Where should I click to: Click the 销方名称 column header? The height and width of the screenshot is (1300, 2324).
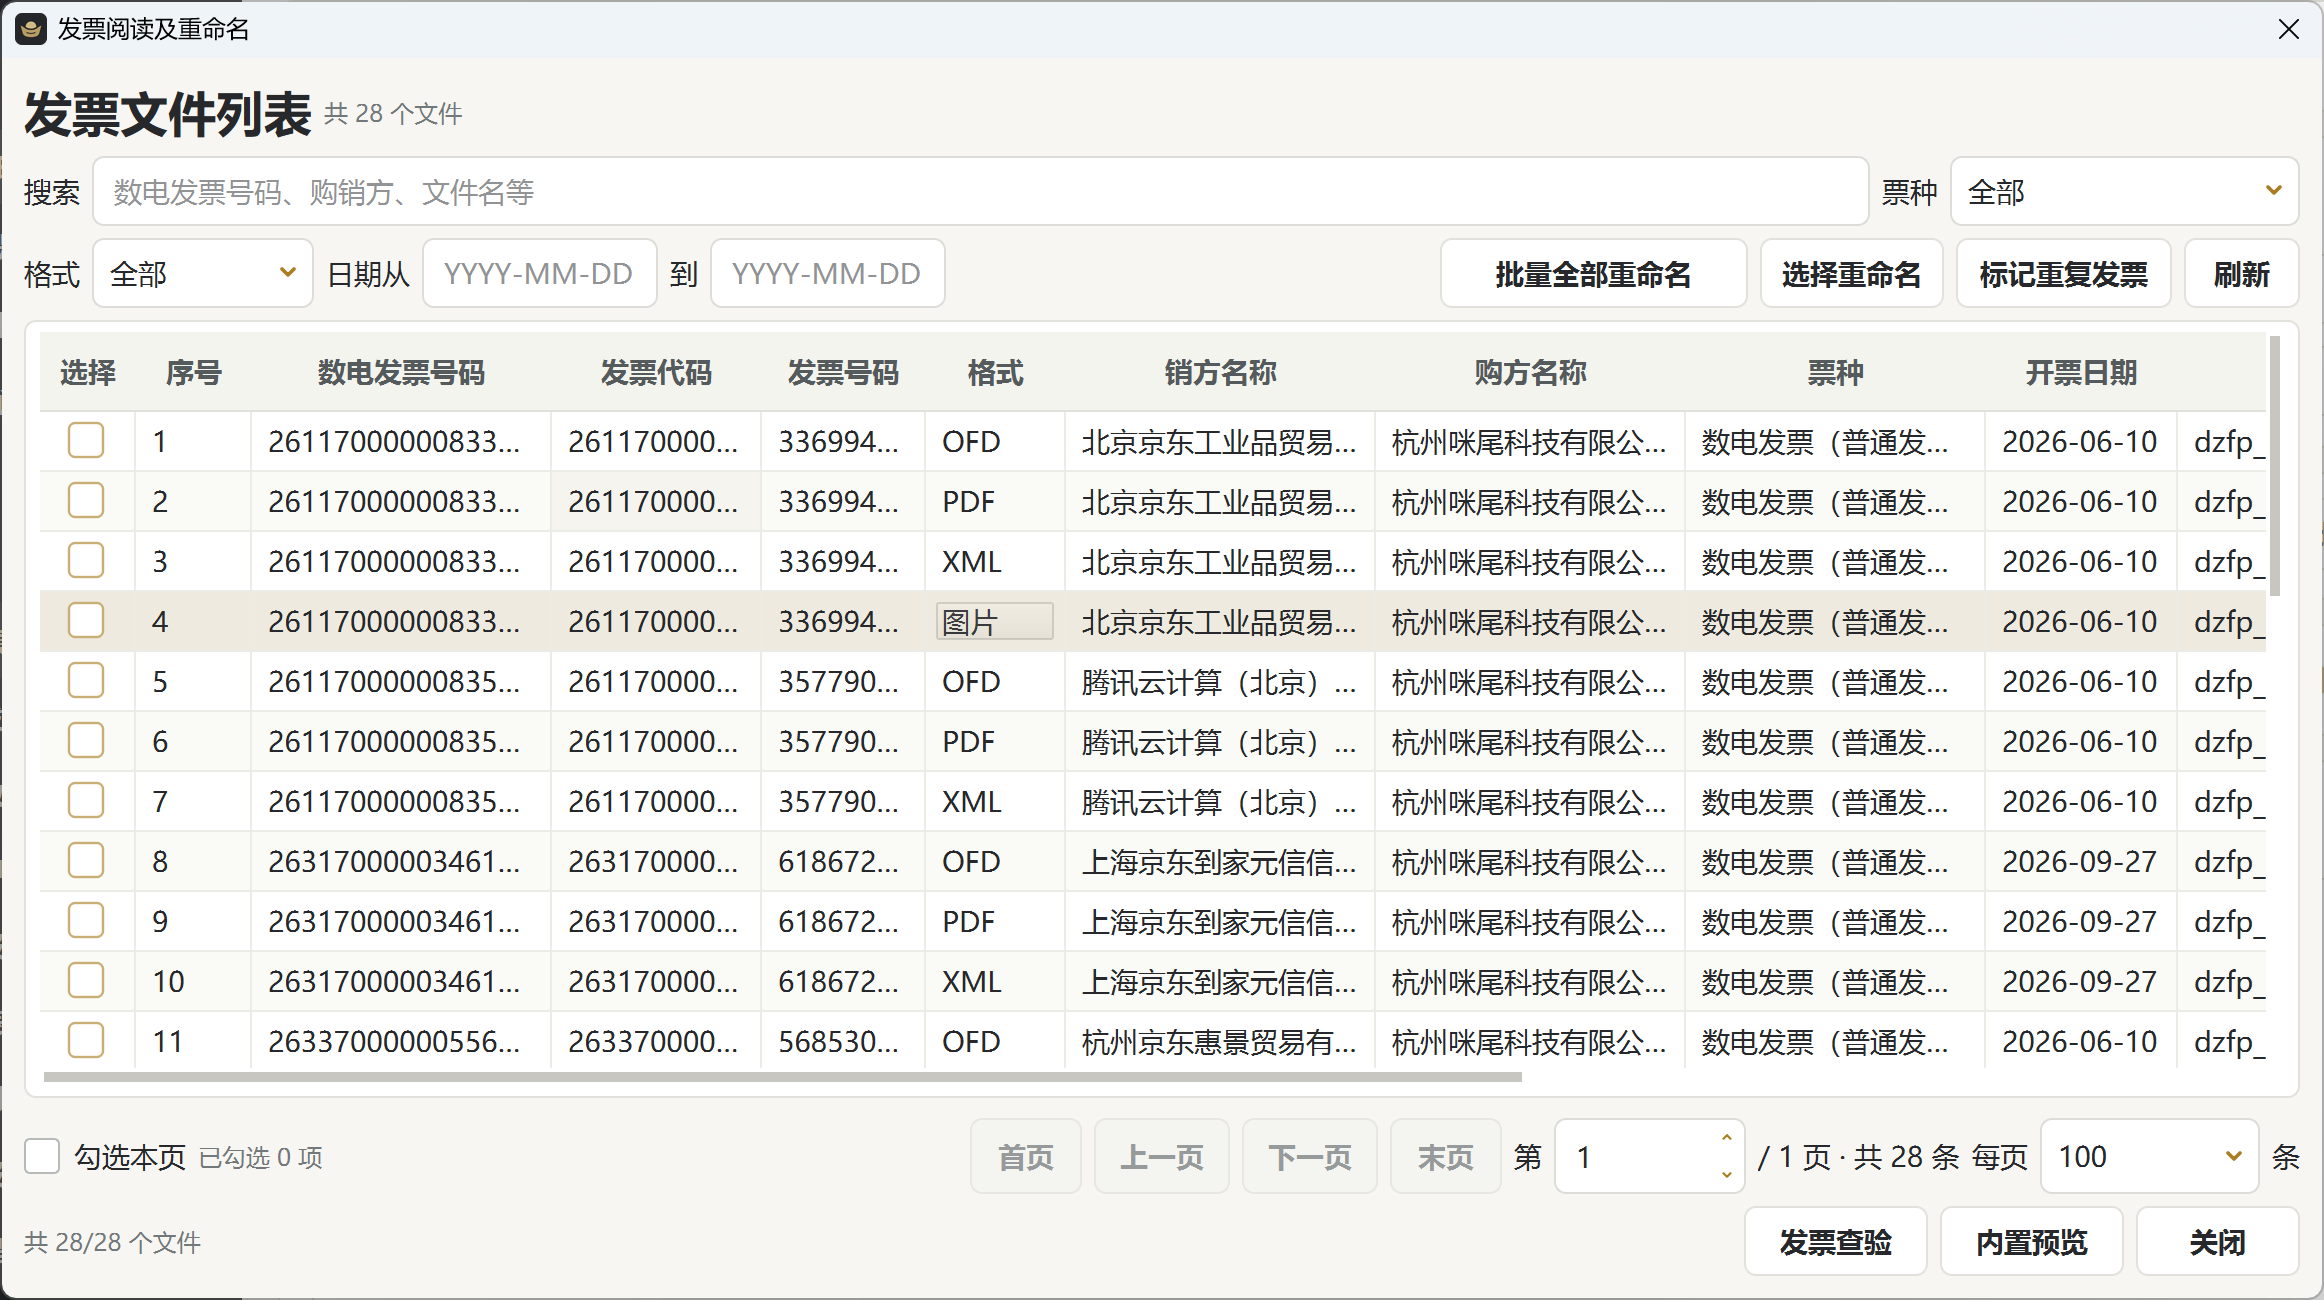tap(1220, 373)
